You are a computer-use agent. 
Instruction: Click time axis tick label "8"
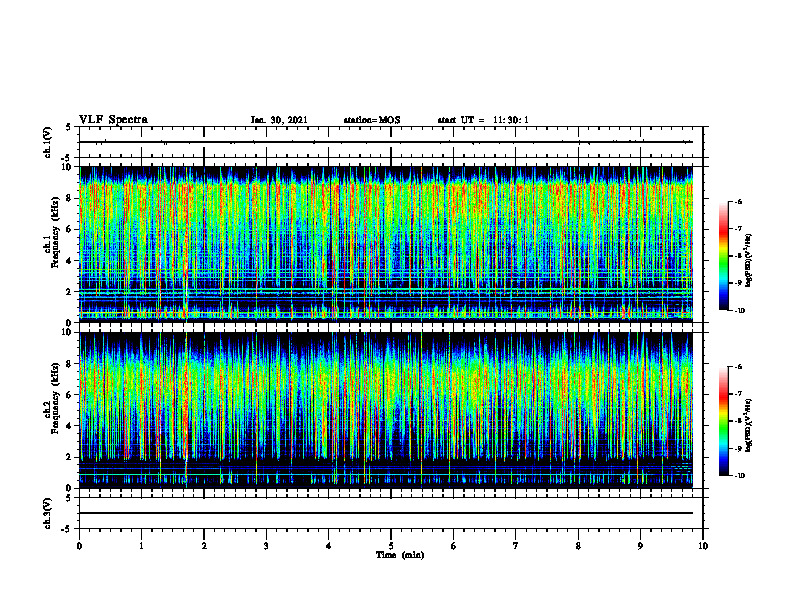578,546
